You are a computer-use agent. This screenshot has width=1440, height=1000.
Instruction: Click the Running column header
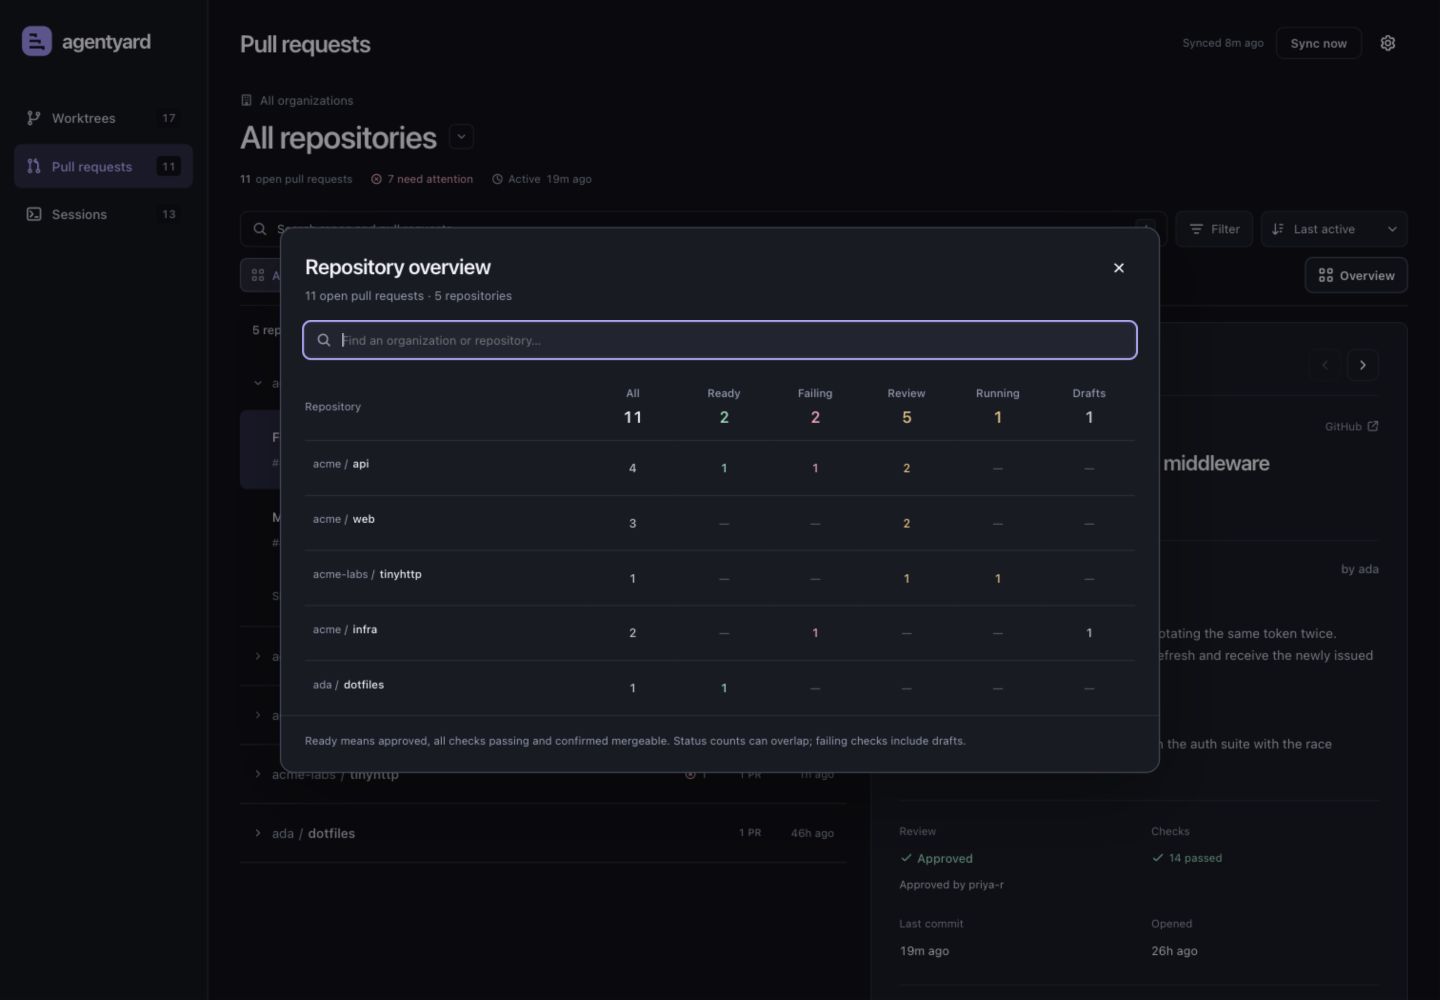998,406
